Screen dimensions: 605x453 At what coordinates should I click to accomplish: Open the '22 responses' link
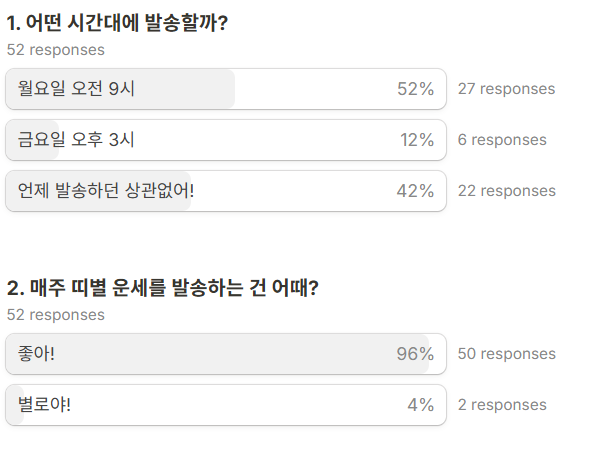pyautogui.click(x=506, y=191)
